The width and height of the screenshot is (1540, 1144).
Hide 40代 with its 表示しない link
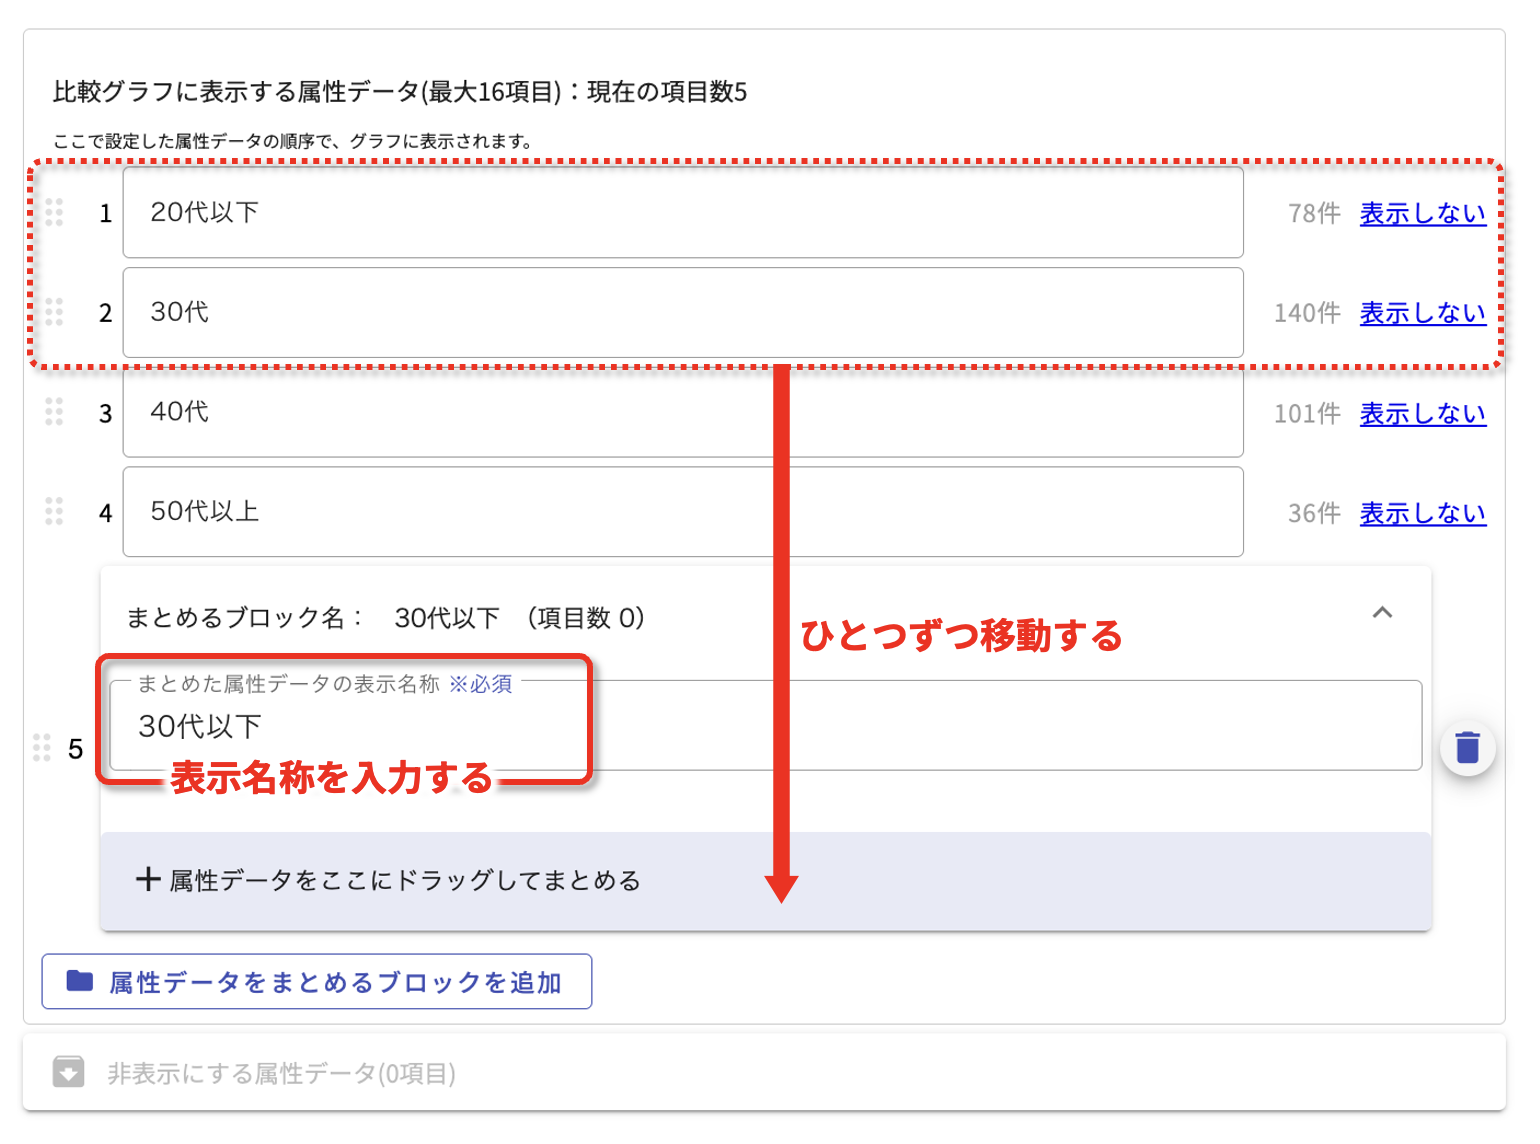[x=1422, y=413]
